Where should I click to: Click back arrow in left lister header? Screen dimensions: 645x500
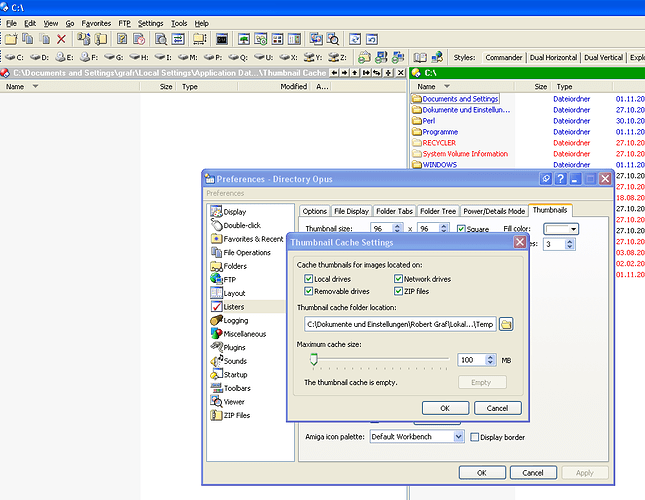(334, 73)
